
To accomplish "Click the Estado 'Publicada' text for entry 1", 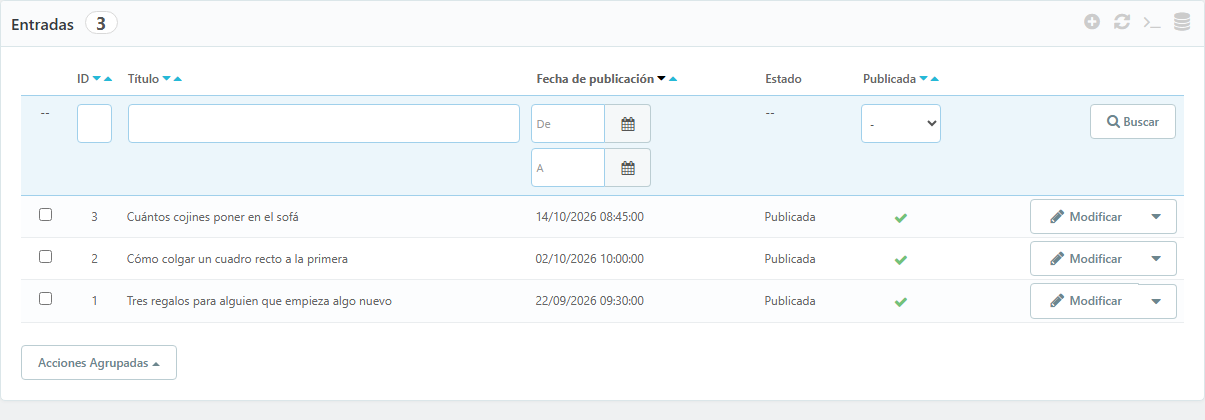I will point(790,301).
